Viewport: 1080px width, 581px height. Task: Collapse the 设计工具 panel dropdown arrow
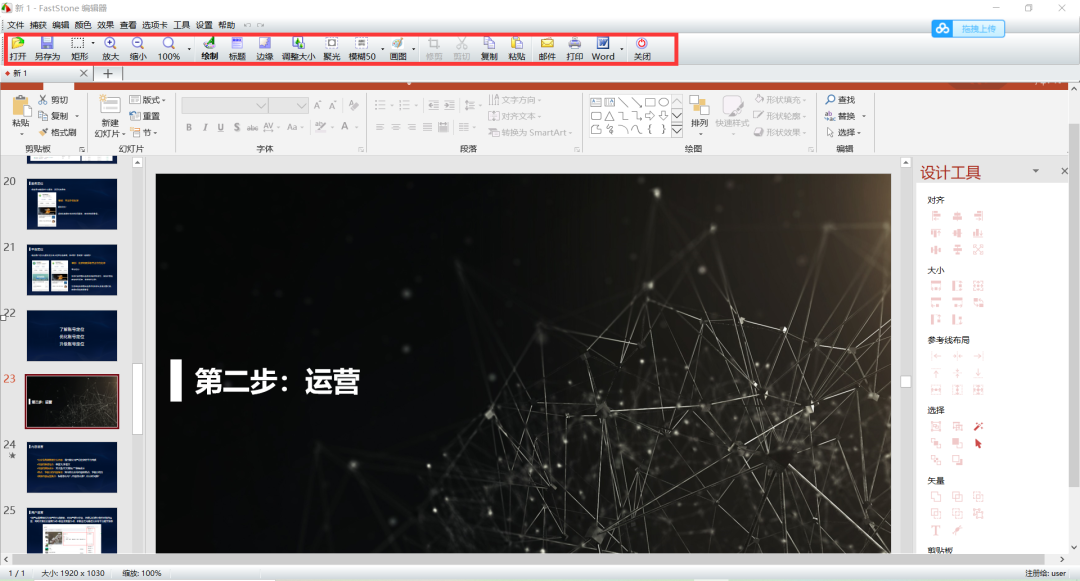click(1035, 170)
